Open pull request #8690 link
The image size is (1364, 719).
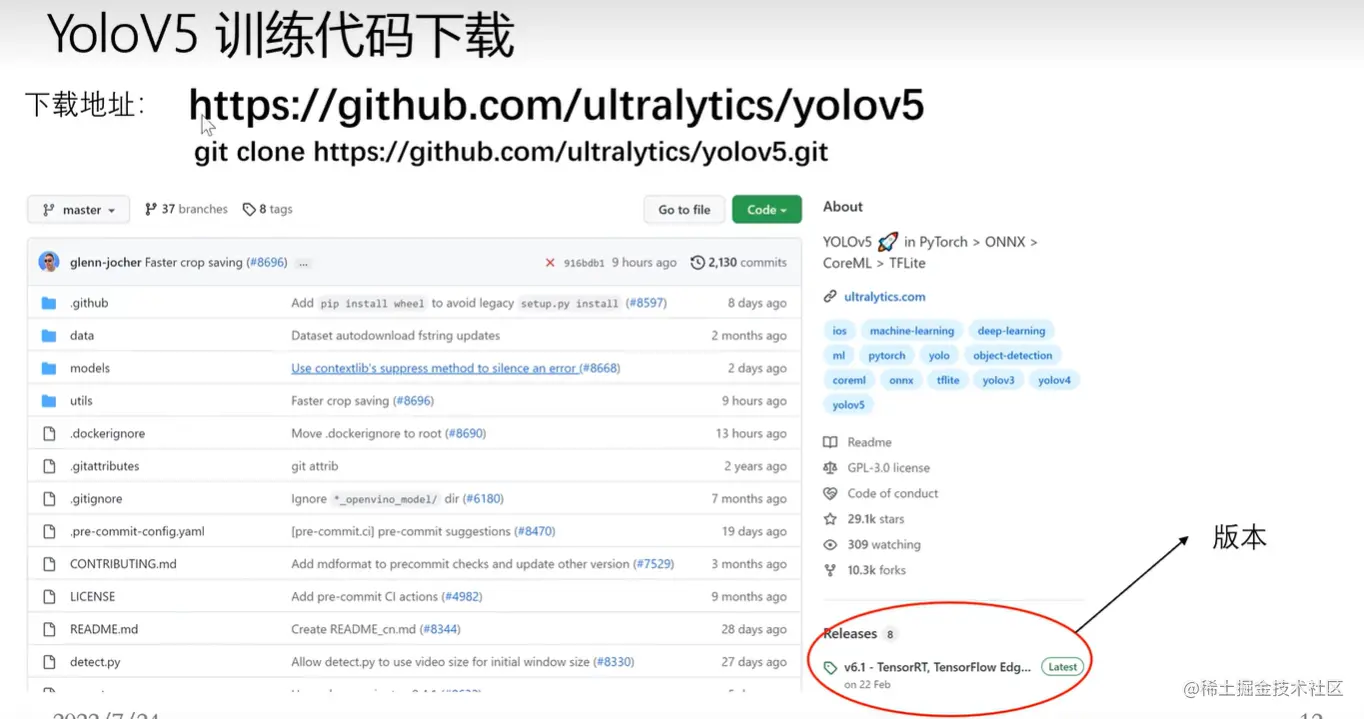tap(465, 434)
